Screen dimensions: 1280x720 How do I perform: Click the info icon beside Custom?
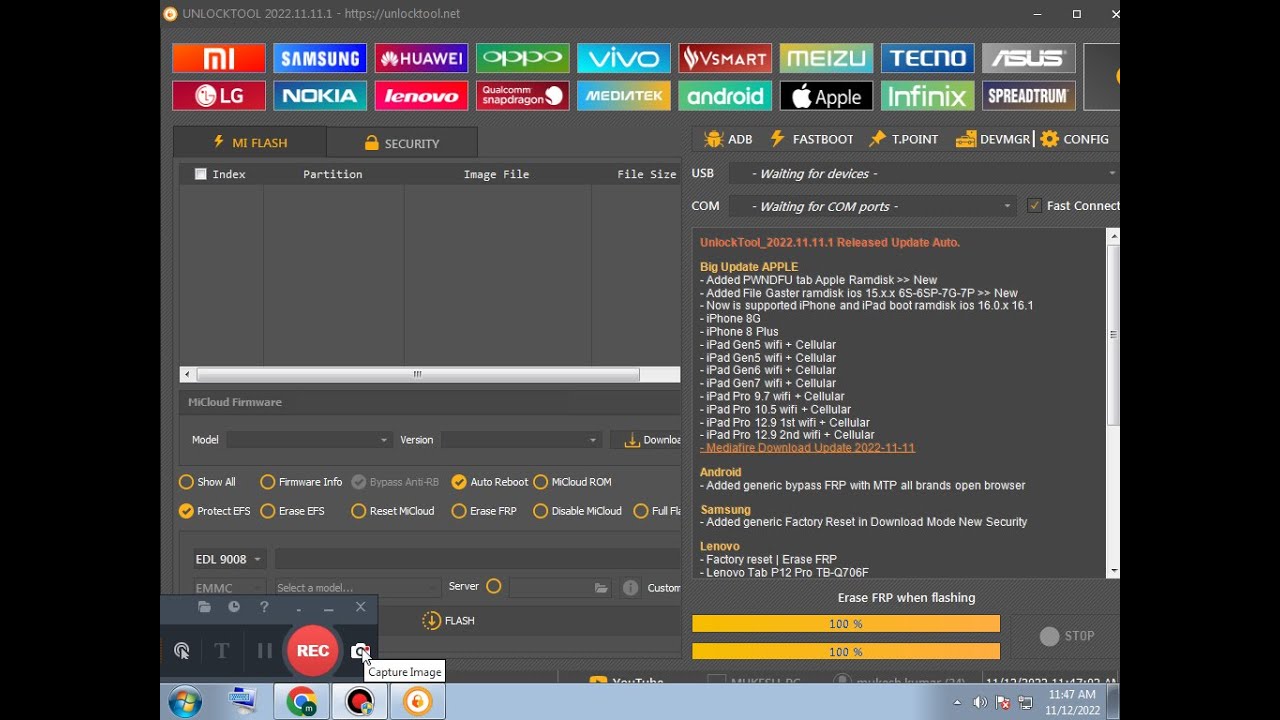(630, 588)
